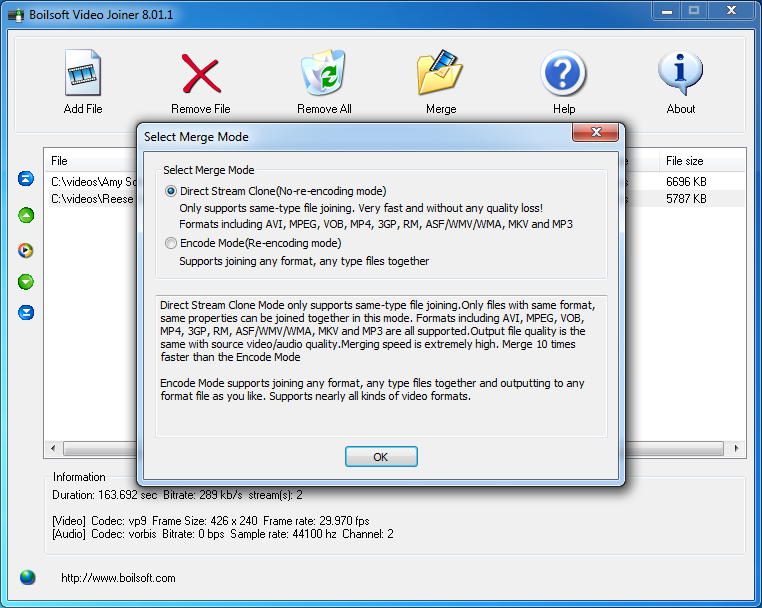Click the Add File label text
762x608 pixels.
click(x=83, y=109)
